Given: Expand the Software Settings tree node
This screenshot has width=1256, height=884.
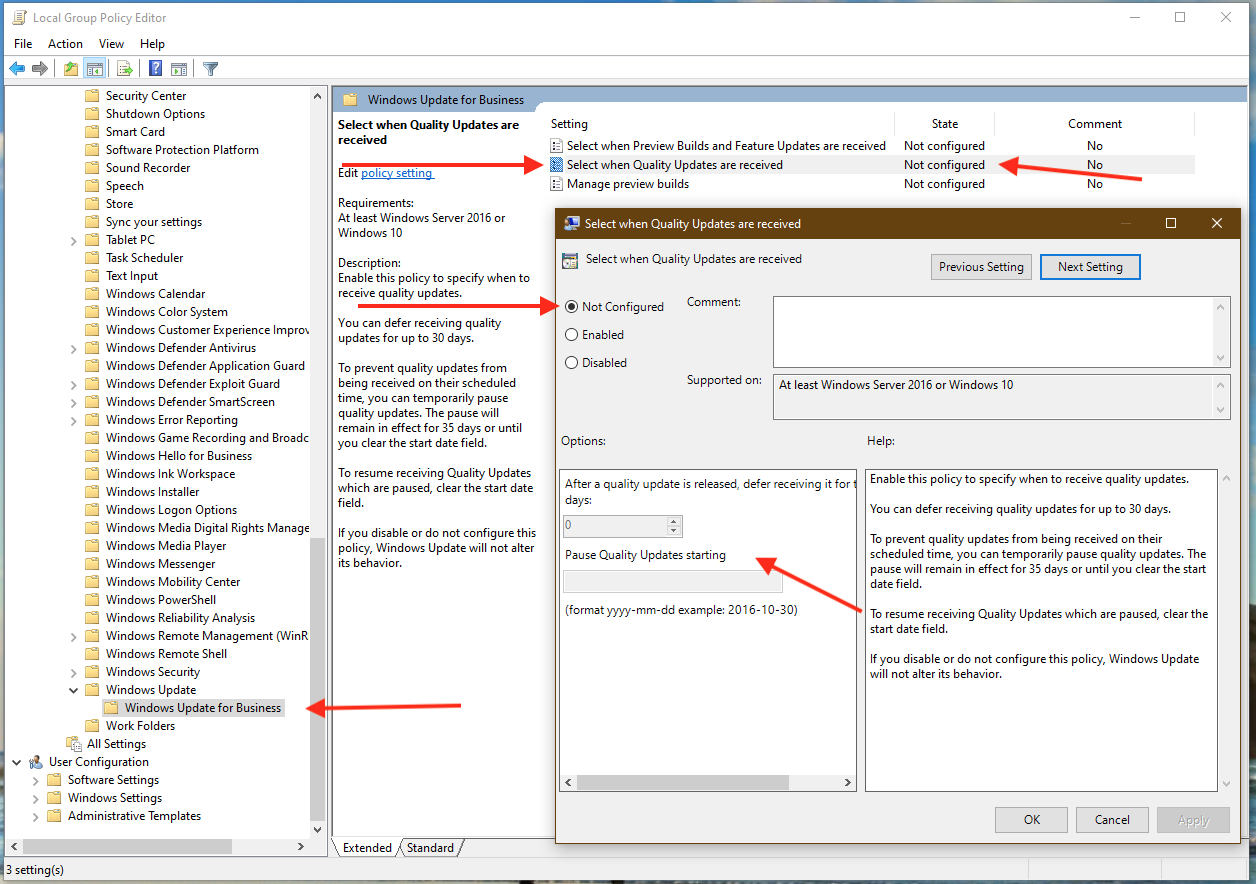Looking at the screenshot, I should 36,780.
